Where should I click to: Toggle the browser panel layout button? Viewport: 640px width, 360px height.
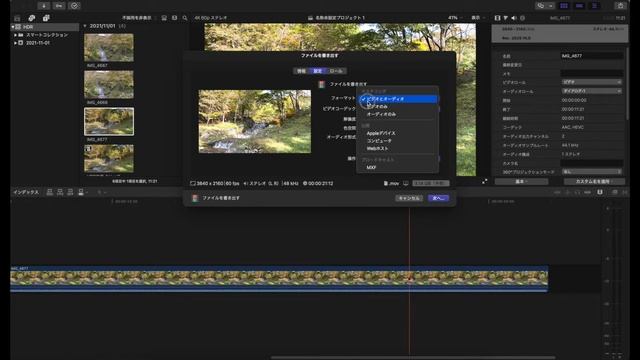pos(564,6)
